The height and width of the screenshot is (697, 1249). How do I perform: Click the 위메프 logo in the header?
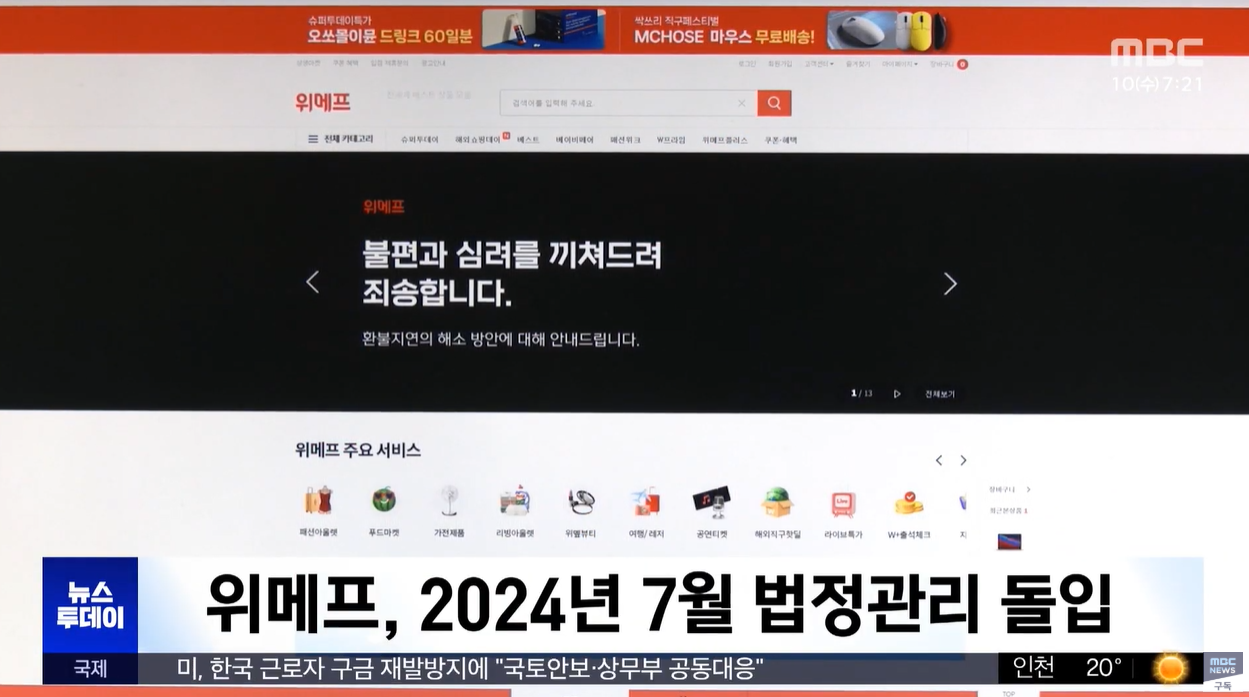point(323,101)
